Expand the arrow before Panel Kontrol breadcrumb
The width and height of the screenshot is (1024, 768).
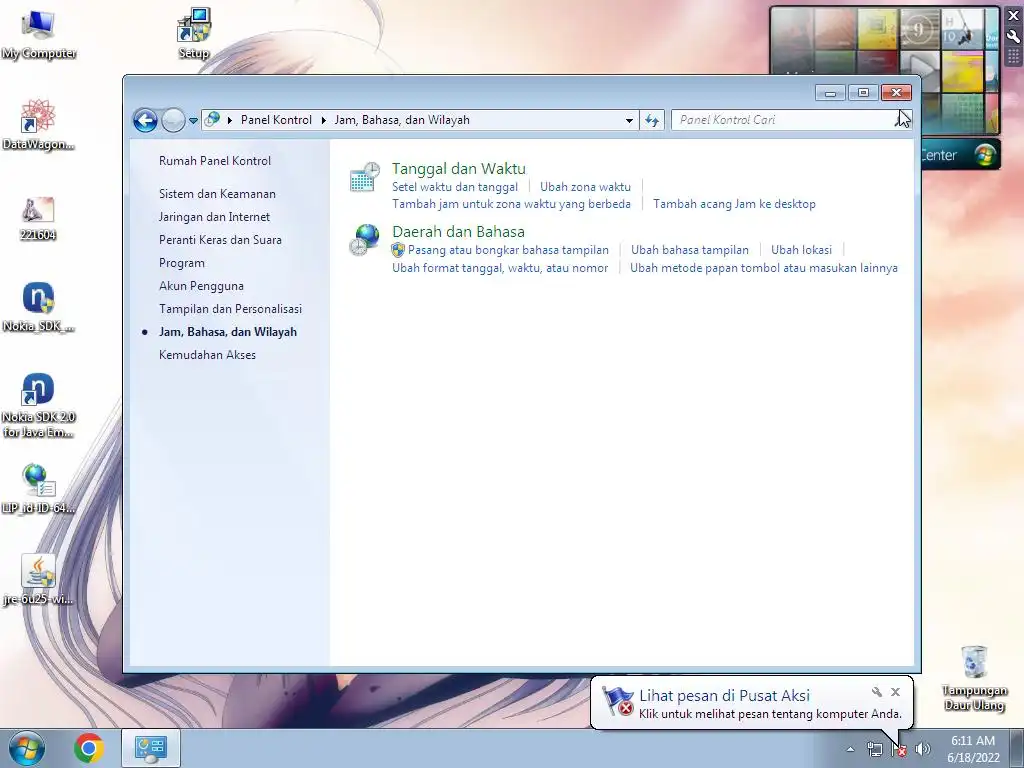(x=230, y=120)
